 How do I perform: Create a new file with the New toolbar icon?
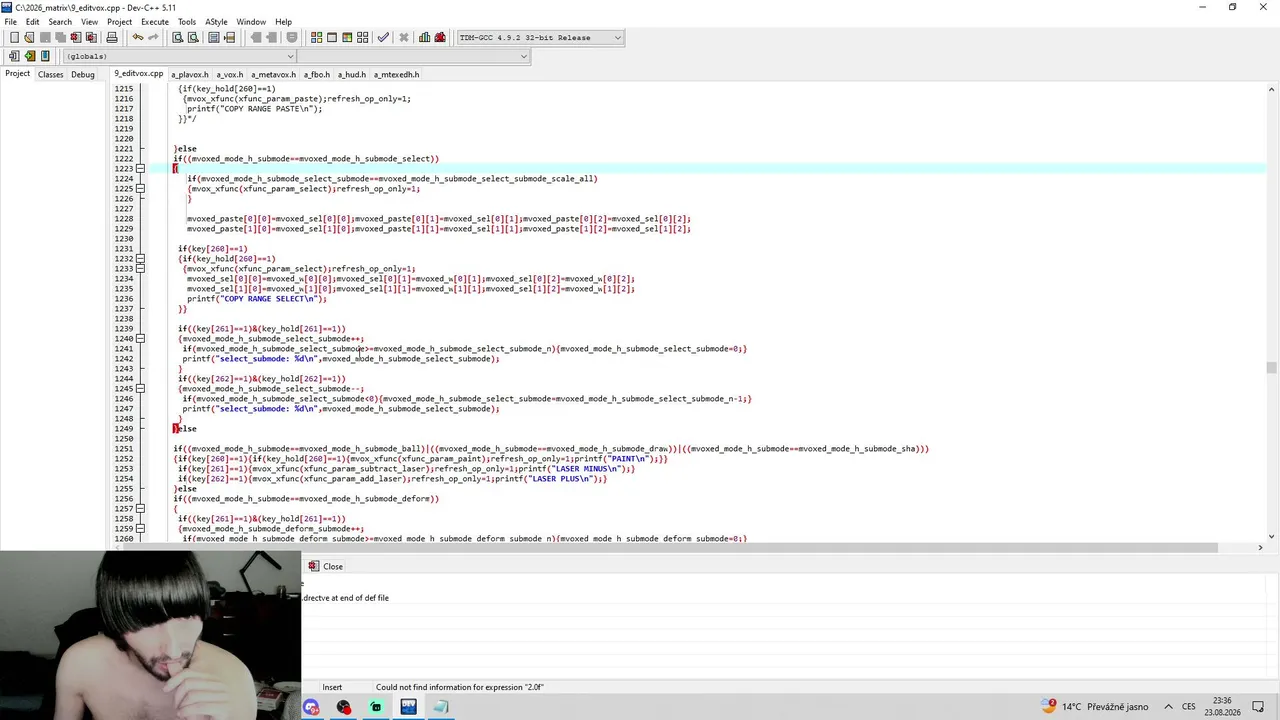14,38
